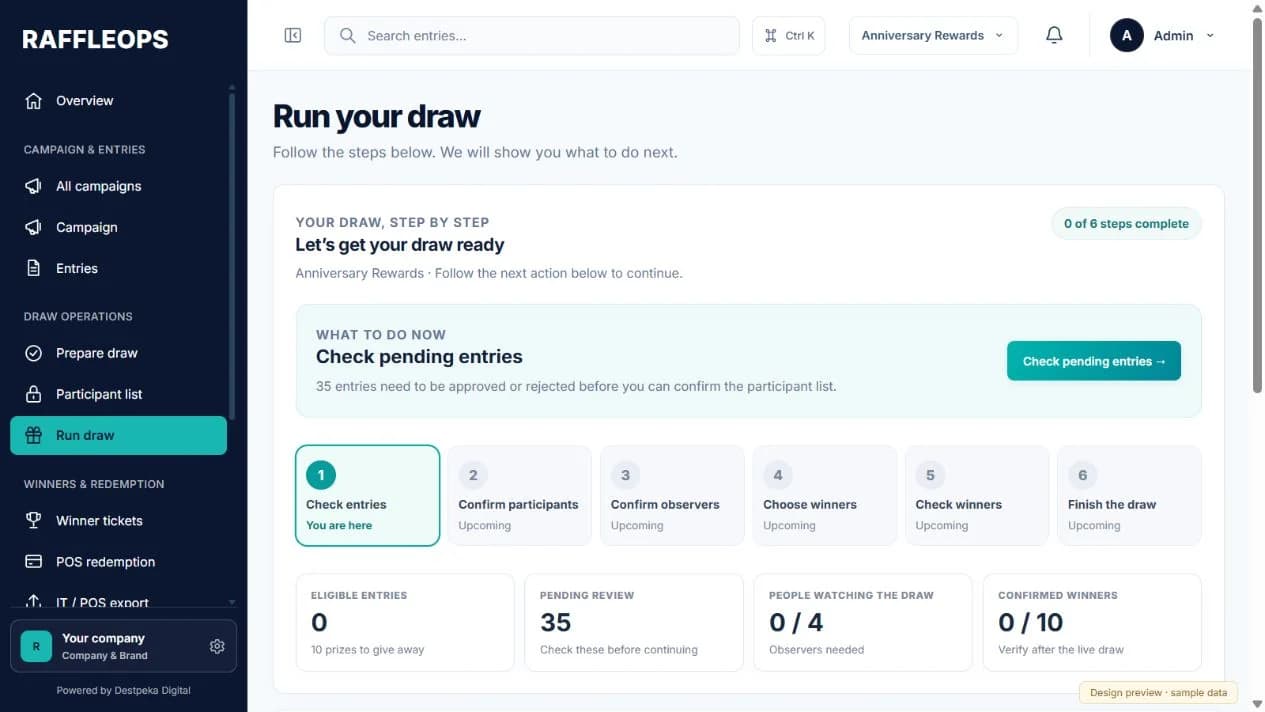Click the Pending Review 35 card
Image resolution: width=1265 pixels, height=712 pixels.
click(634, 622)
